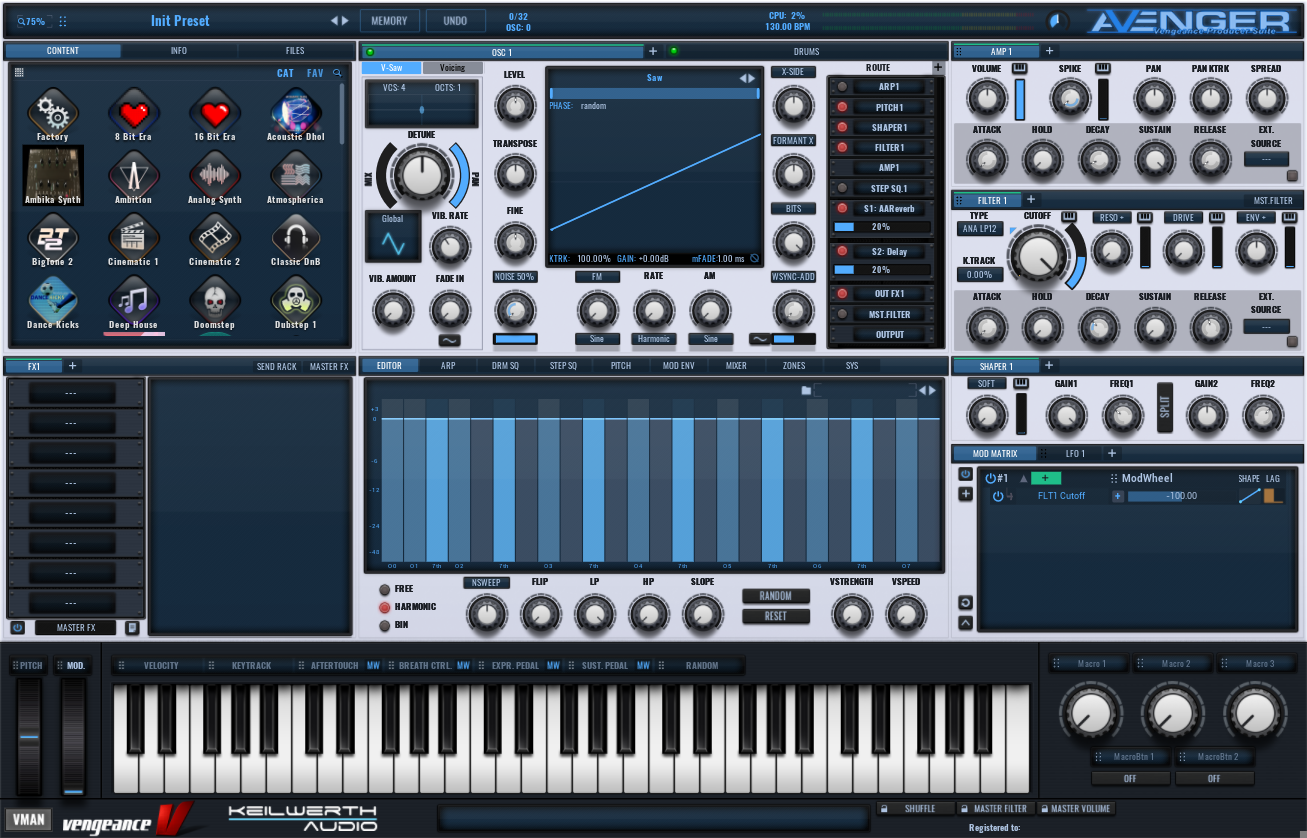Toggle the content browser grid view icon
The height and width of the screenshot is (838, 1307).
point(19,72)
